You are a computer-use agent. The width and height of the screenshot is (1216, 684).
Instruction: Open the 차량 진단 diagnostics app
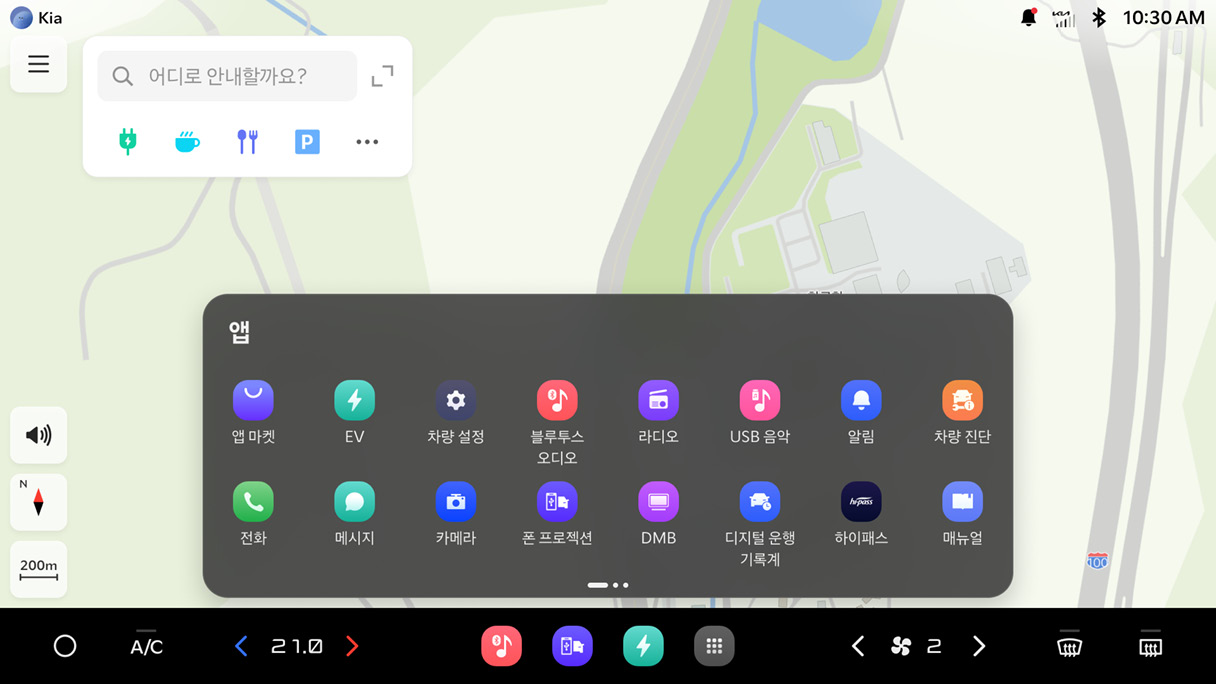pyautogui.click(x=962, y=401)
